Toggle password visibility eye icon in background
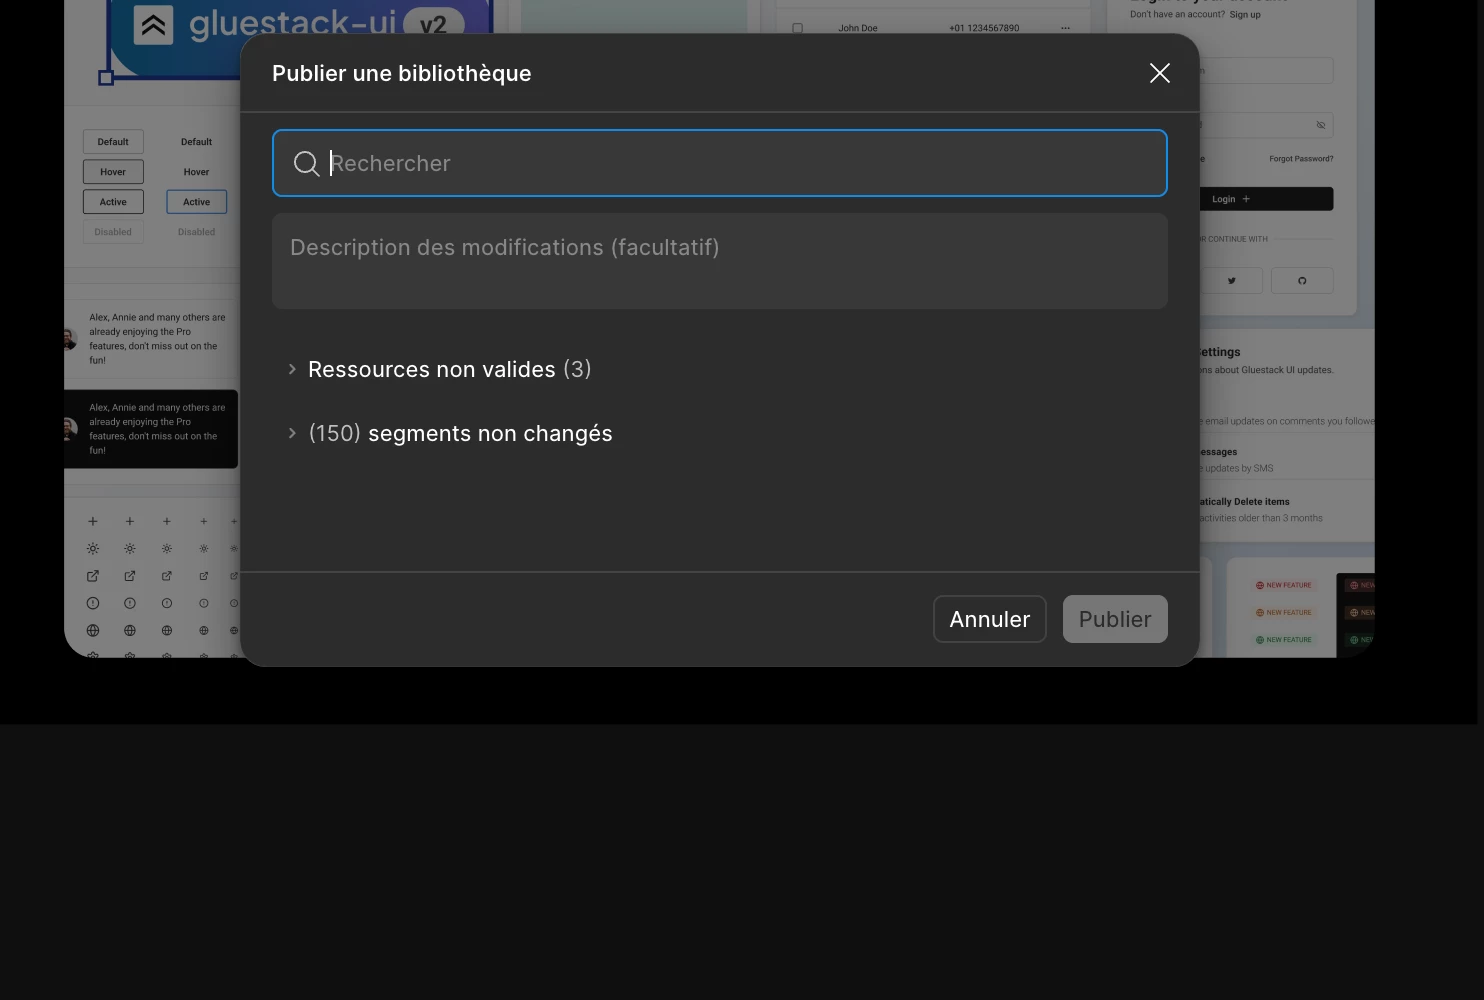The image size is (1484, 1000). [1321, 125]
